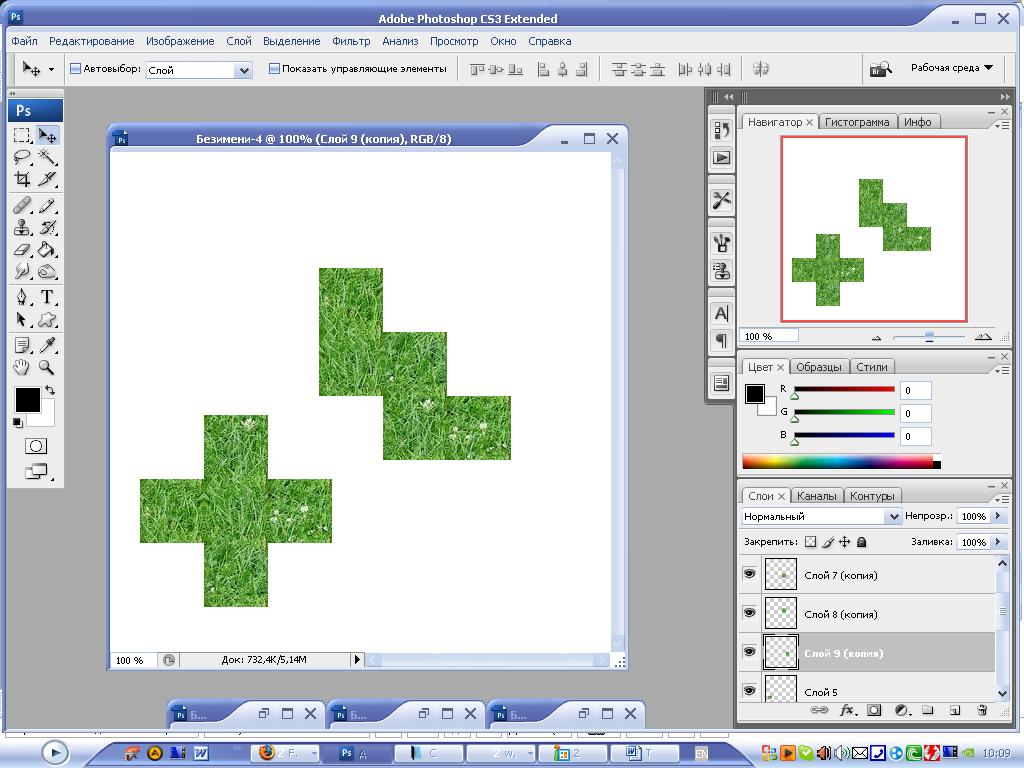Expand the collapsed panel dock
The width and height of the screenshot is (1024, 768).
pyautogui.click(x=728, y=97)
